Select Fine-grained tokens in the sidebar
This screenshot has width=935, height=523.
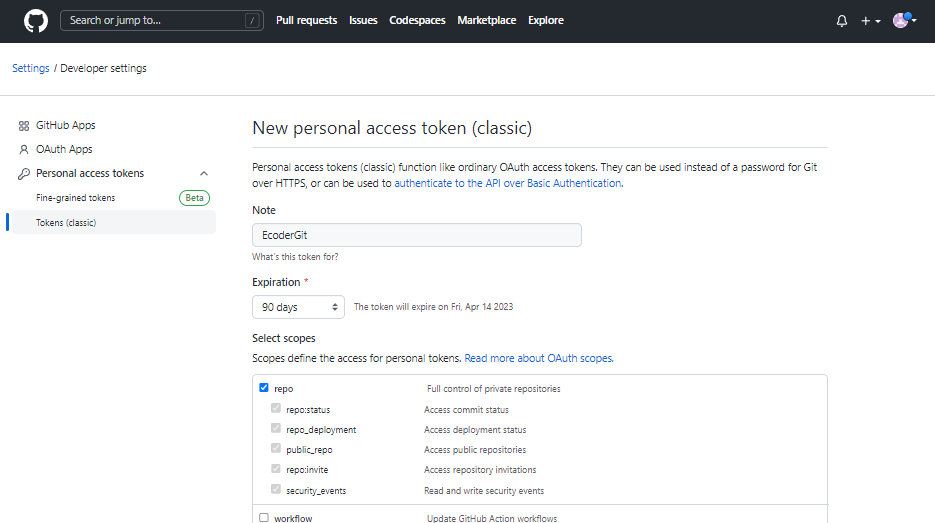(76, 198)
